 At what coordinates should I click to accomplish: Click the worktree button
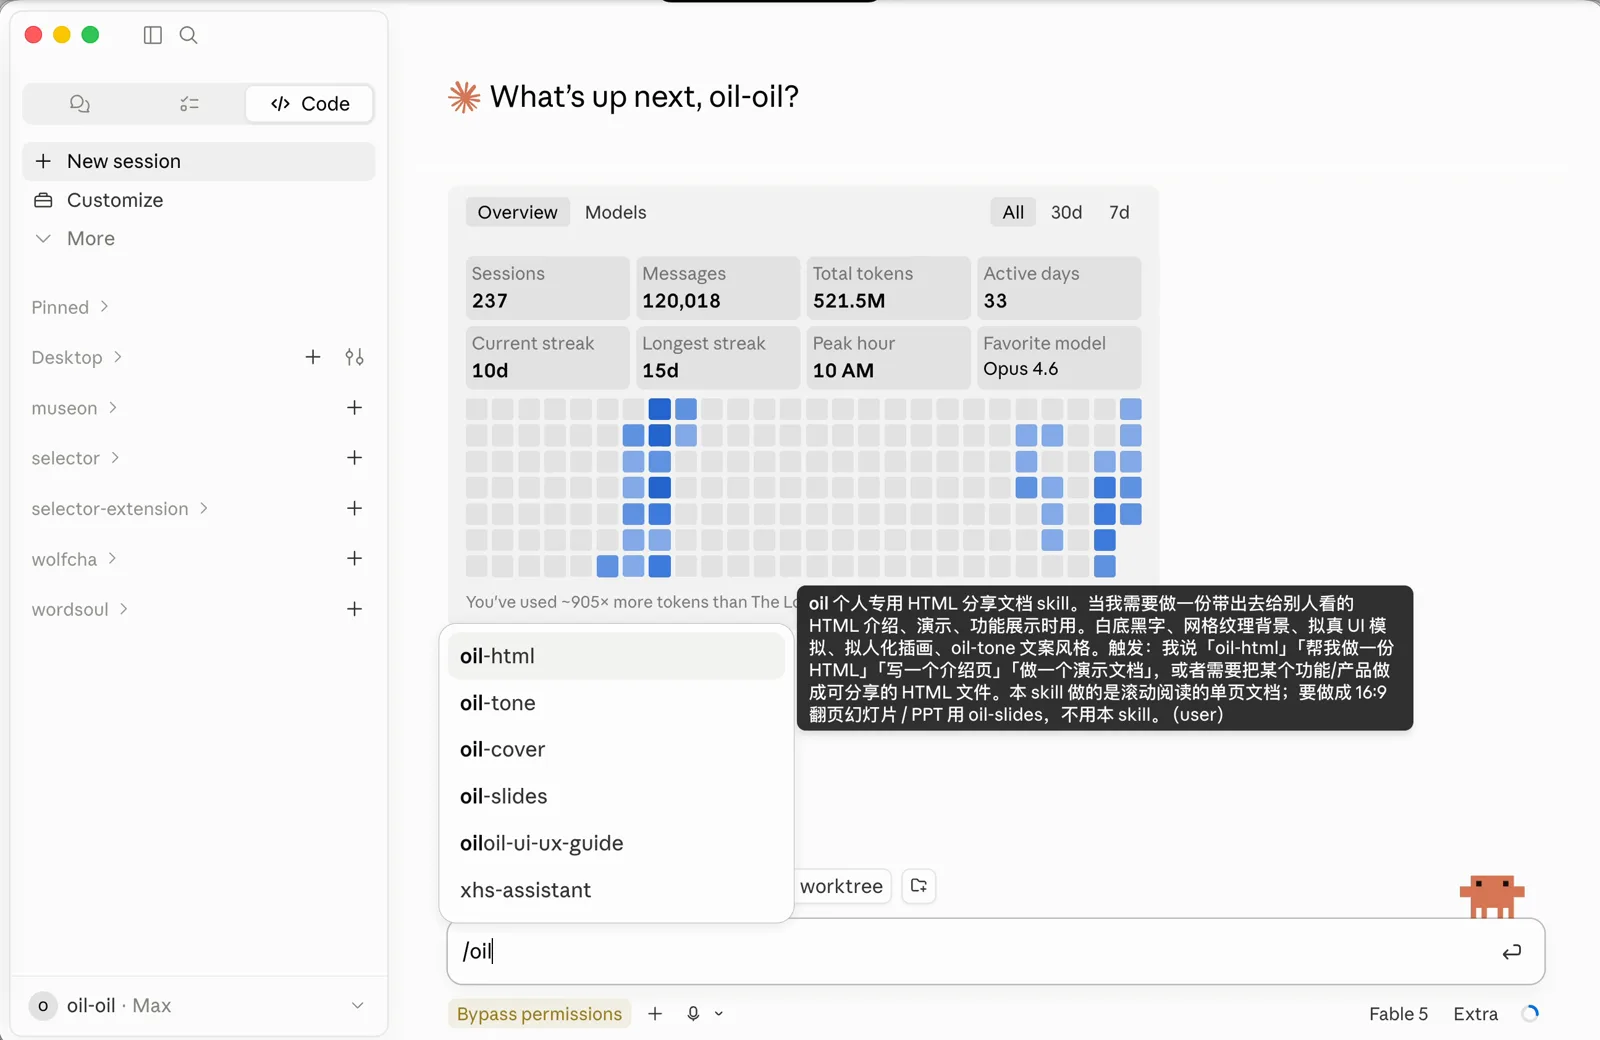point(841,886)
